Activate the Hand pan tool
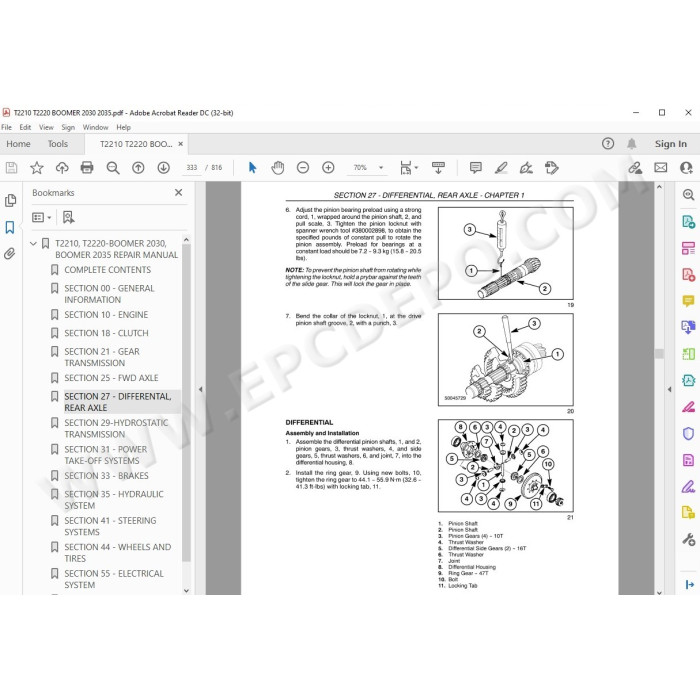 click(x=278, y=168)
